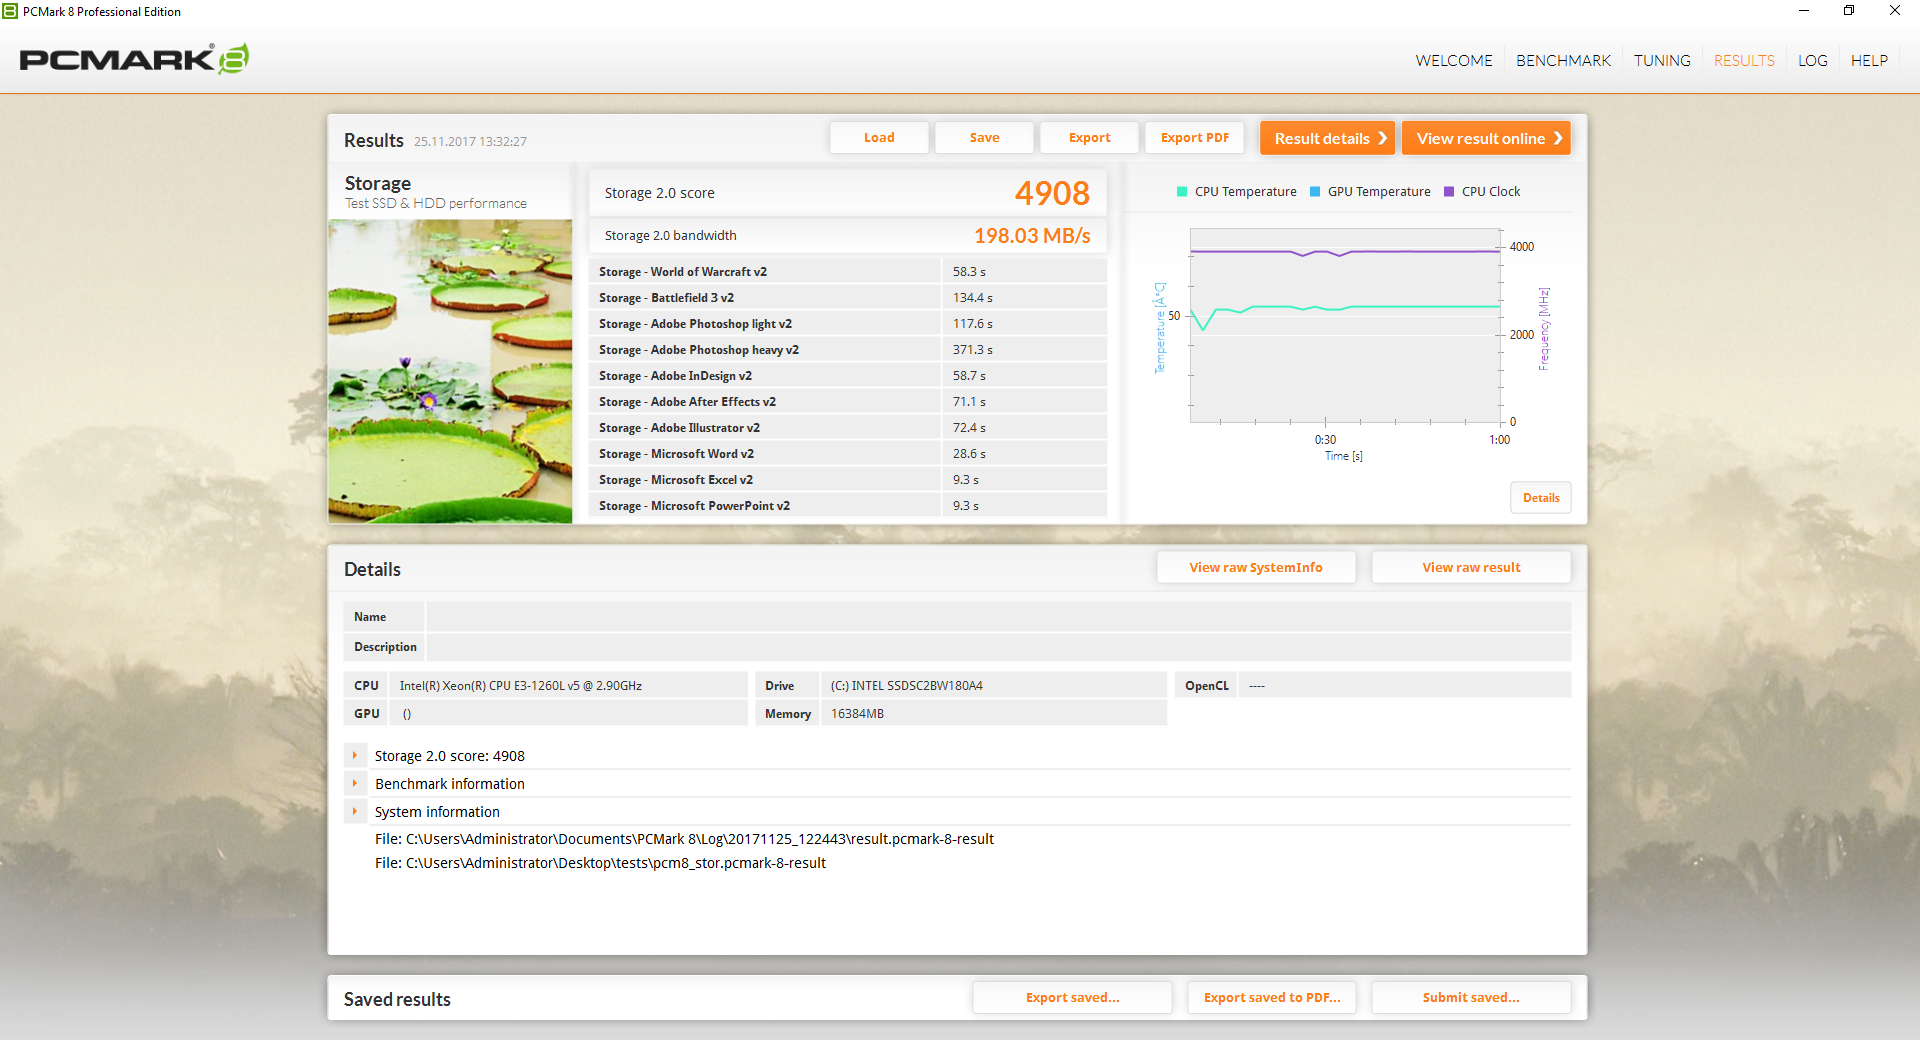Click View raw SystemInfo

coord(1256,567)
